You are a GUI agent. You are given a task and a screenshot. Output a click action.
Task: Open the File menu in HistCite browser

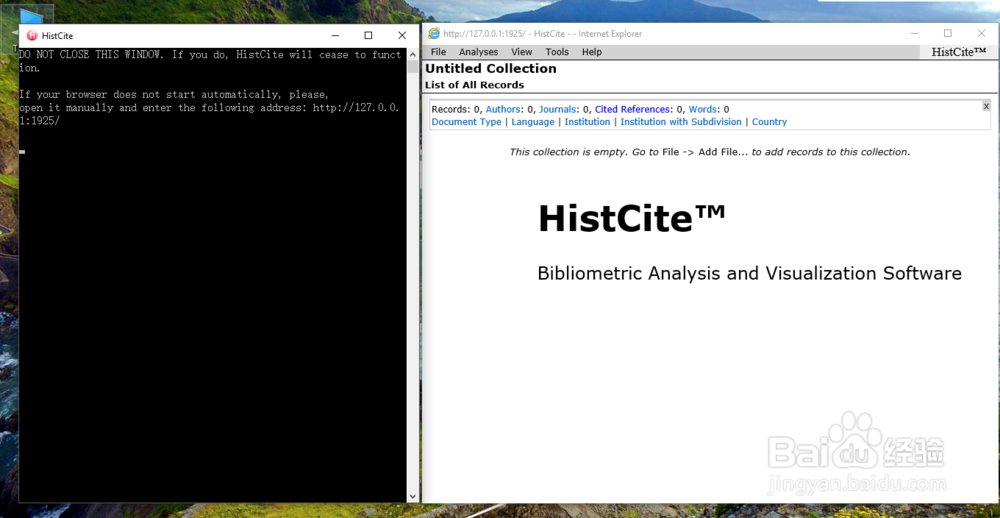coord(438,52)
